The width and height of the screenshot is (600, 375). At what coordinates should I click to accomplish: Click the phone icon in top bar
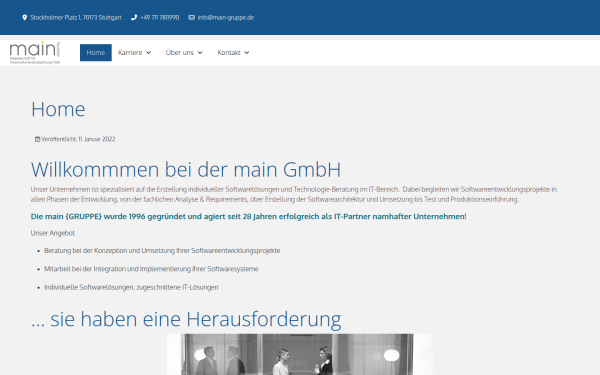(134, 18)
